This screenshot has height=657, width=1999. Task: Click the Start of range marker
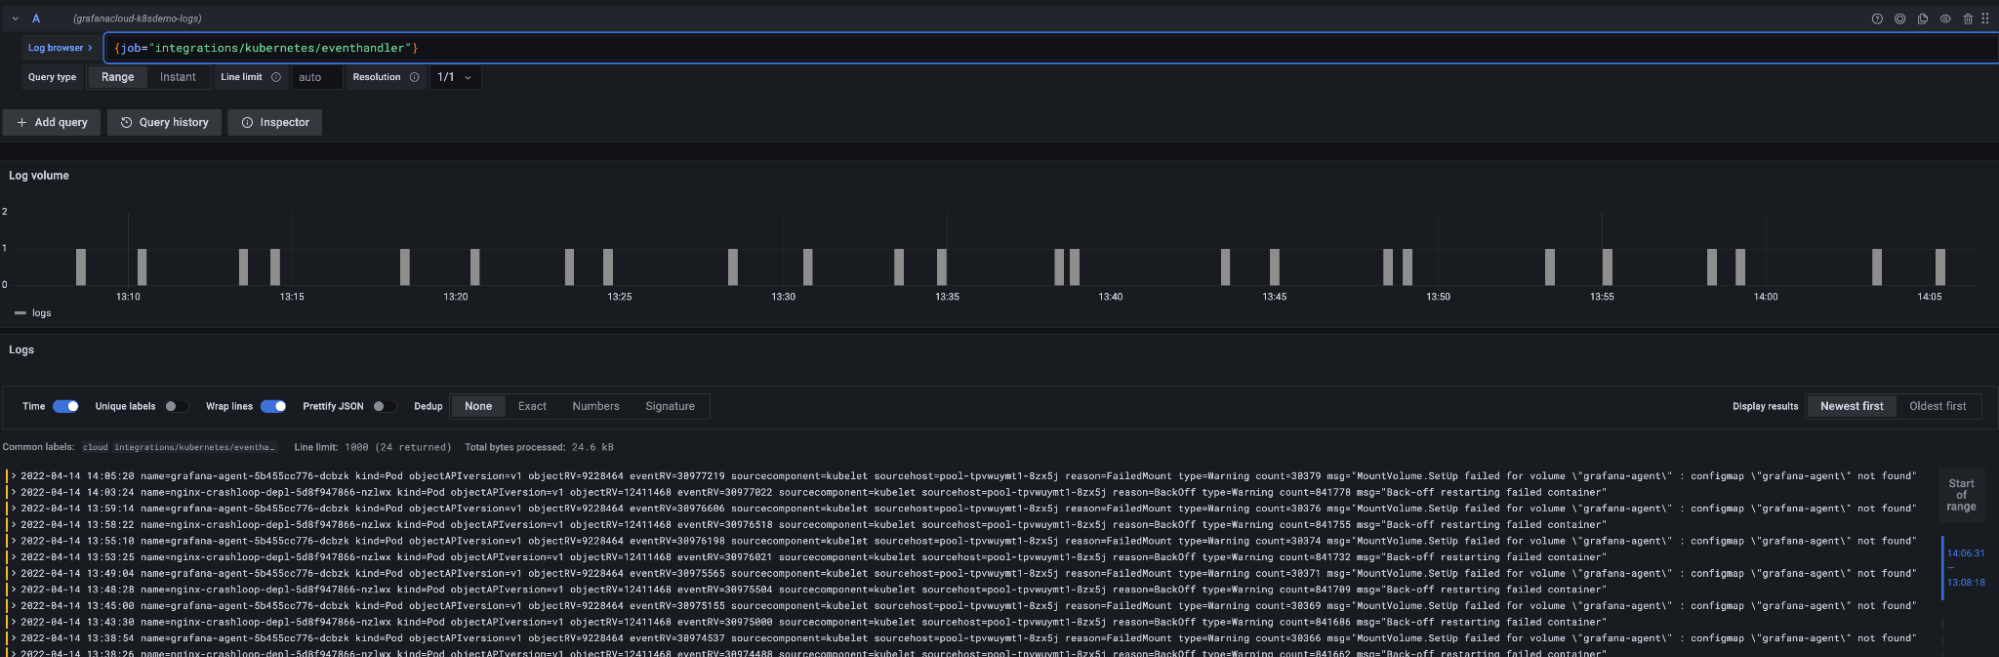(1961, 495)
